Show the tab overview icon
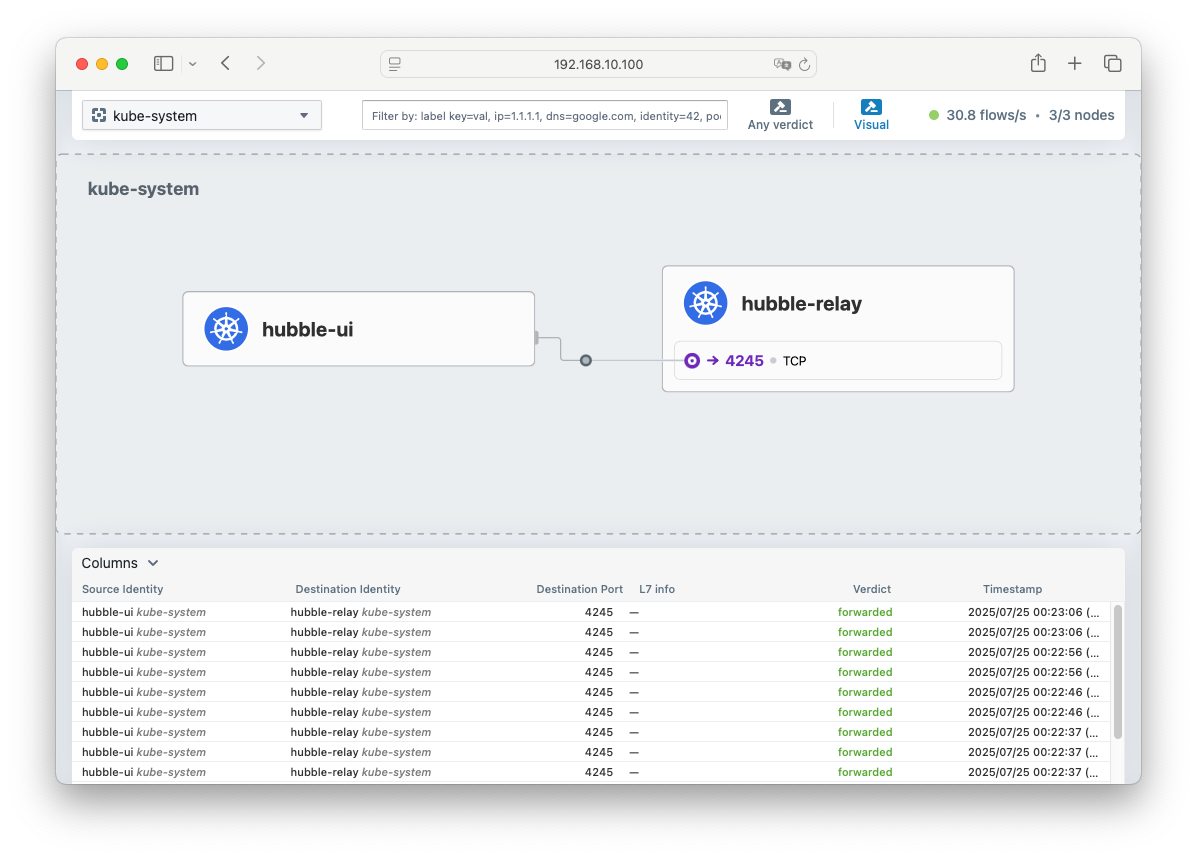 point(1113,63)
